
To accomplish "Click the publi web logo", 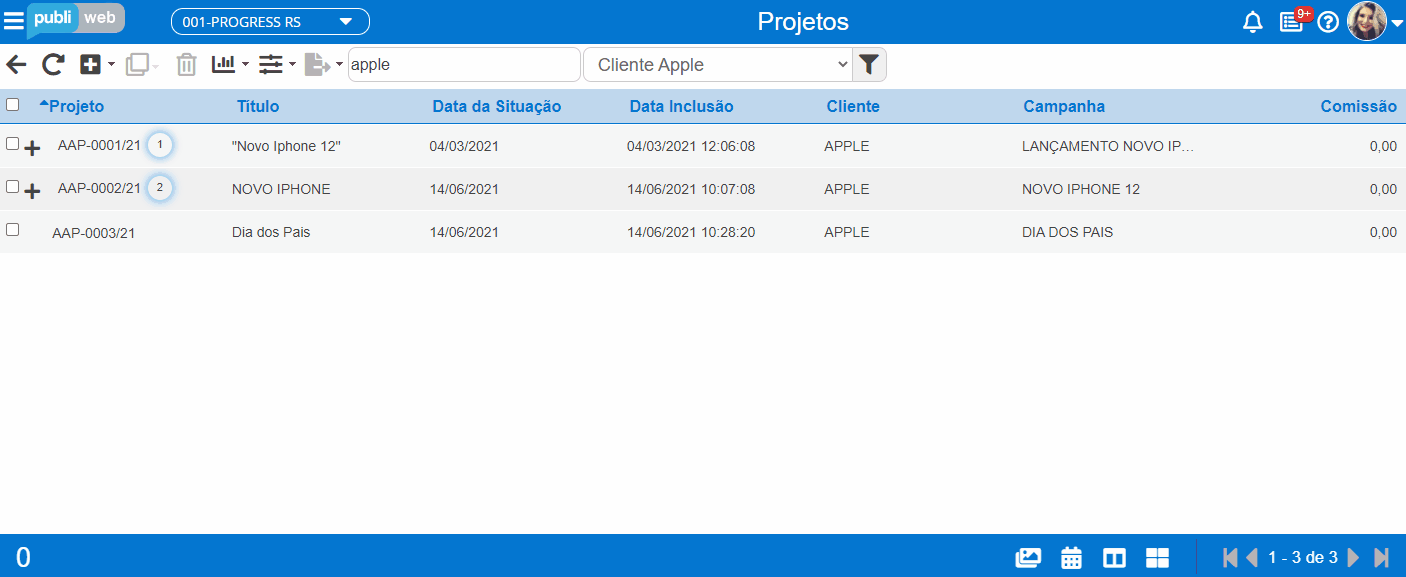I will point(76,19).
